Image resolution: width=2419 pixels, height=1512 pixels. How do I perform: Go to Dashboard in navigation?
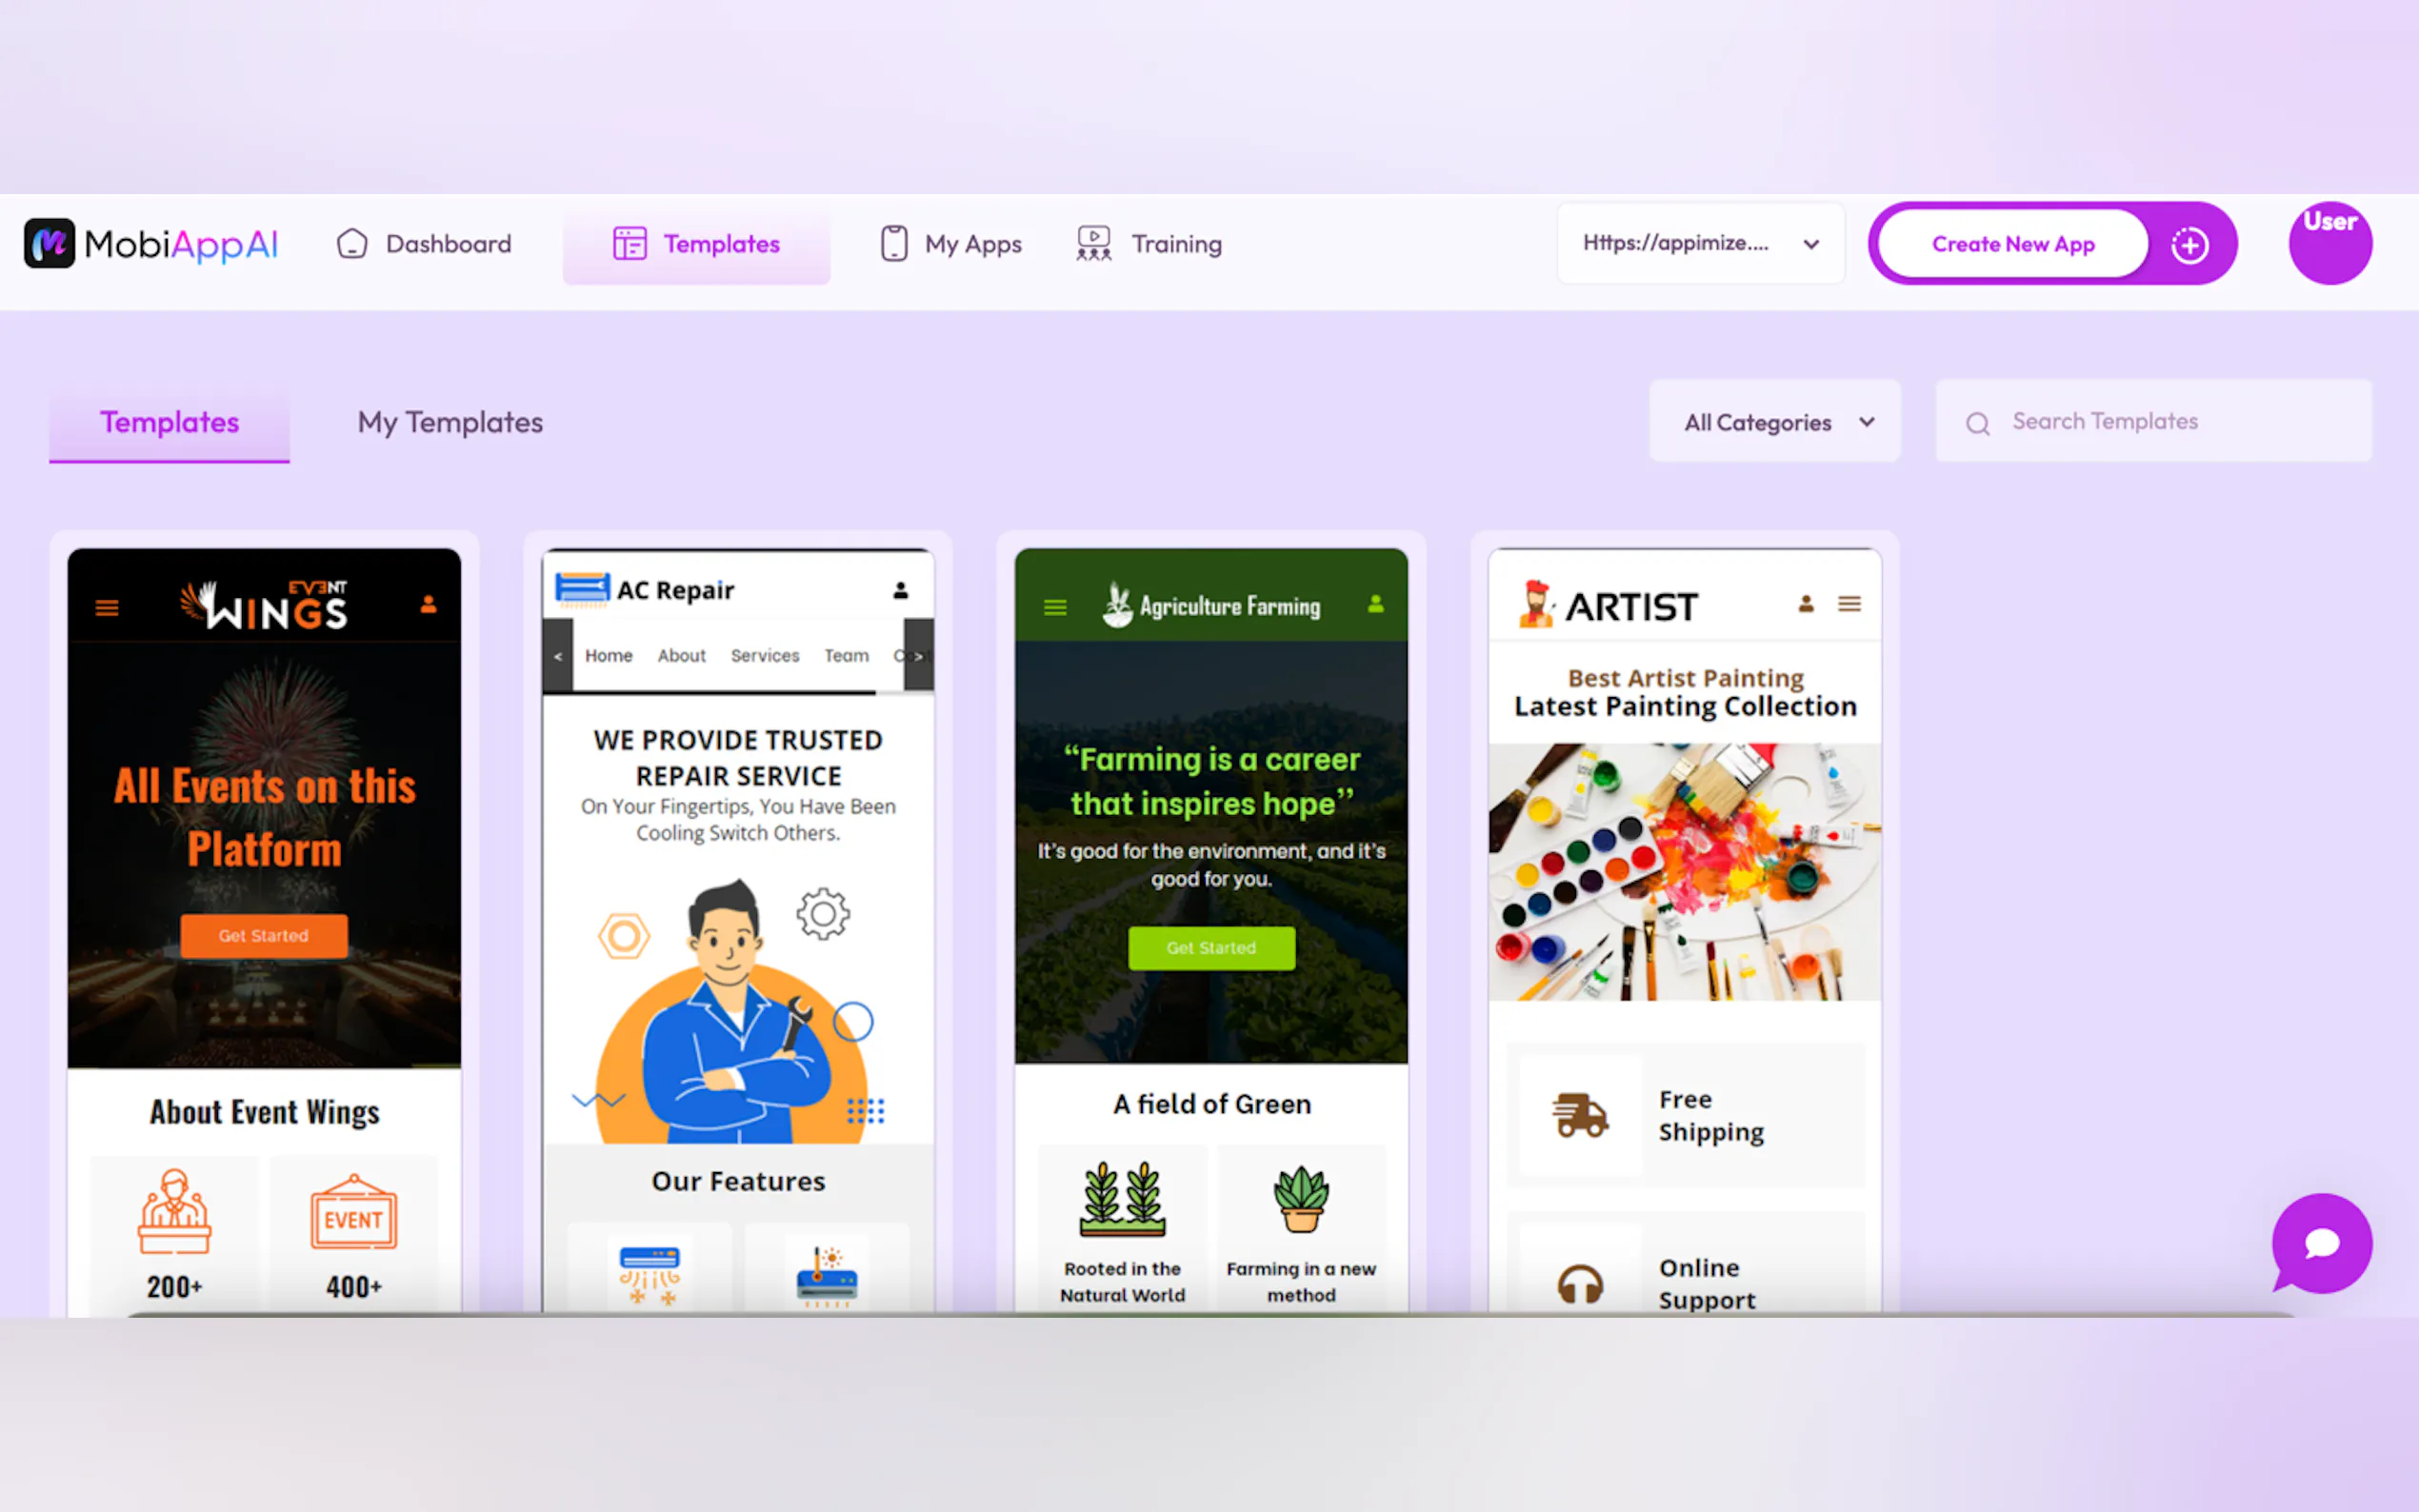coord(424,244)
